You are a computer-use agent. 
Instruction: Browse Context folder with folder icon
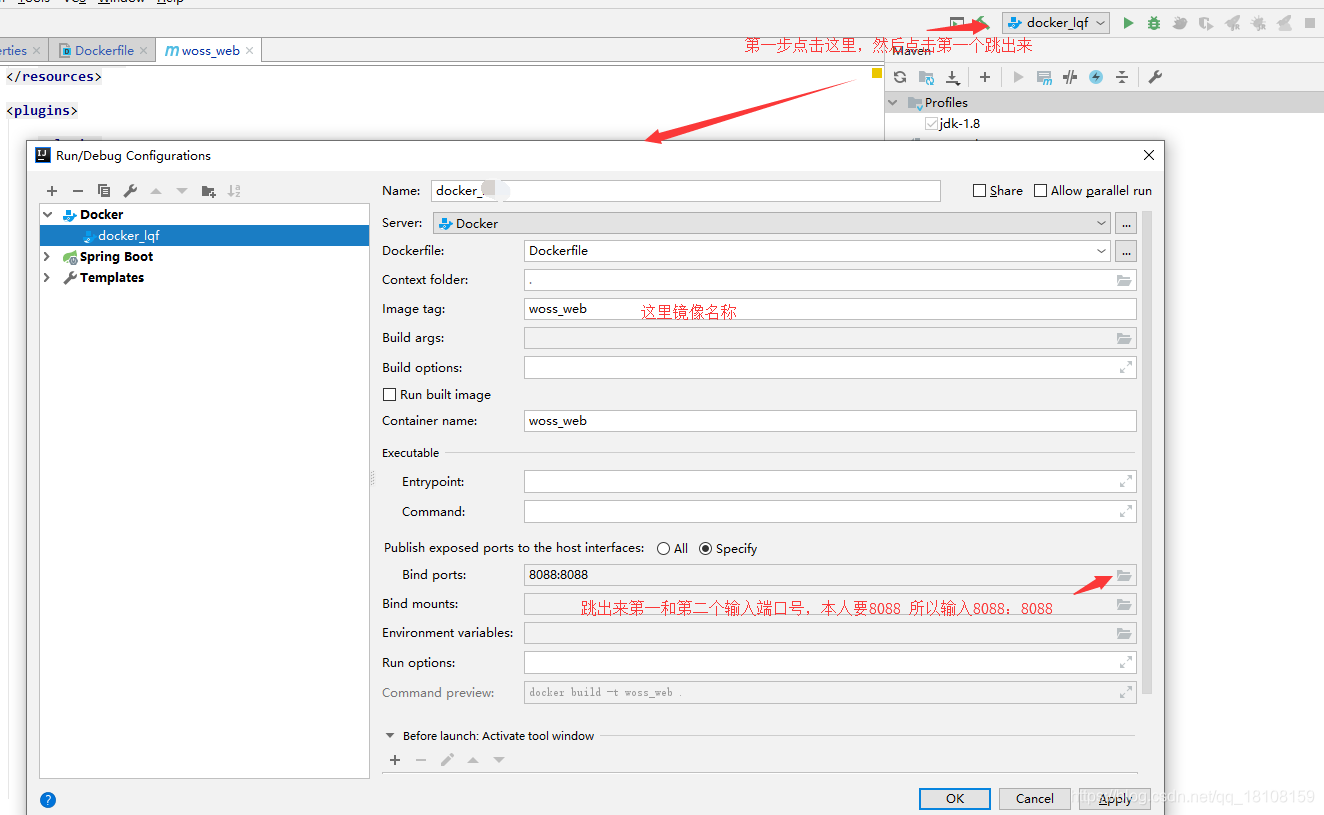(1124, 280)
